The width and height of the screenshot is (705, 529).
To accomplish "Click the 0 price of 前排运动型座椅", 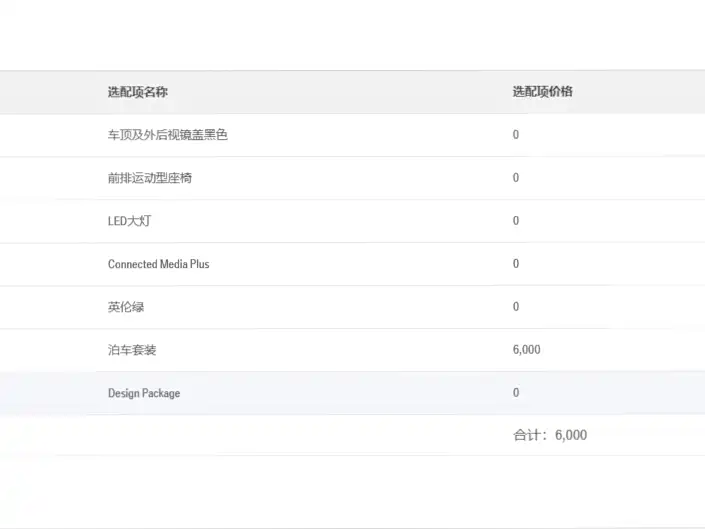I will click(x=516, y=178).
